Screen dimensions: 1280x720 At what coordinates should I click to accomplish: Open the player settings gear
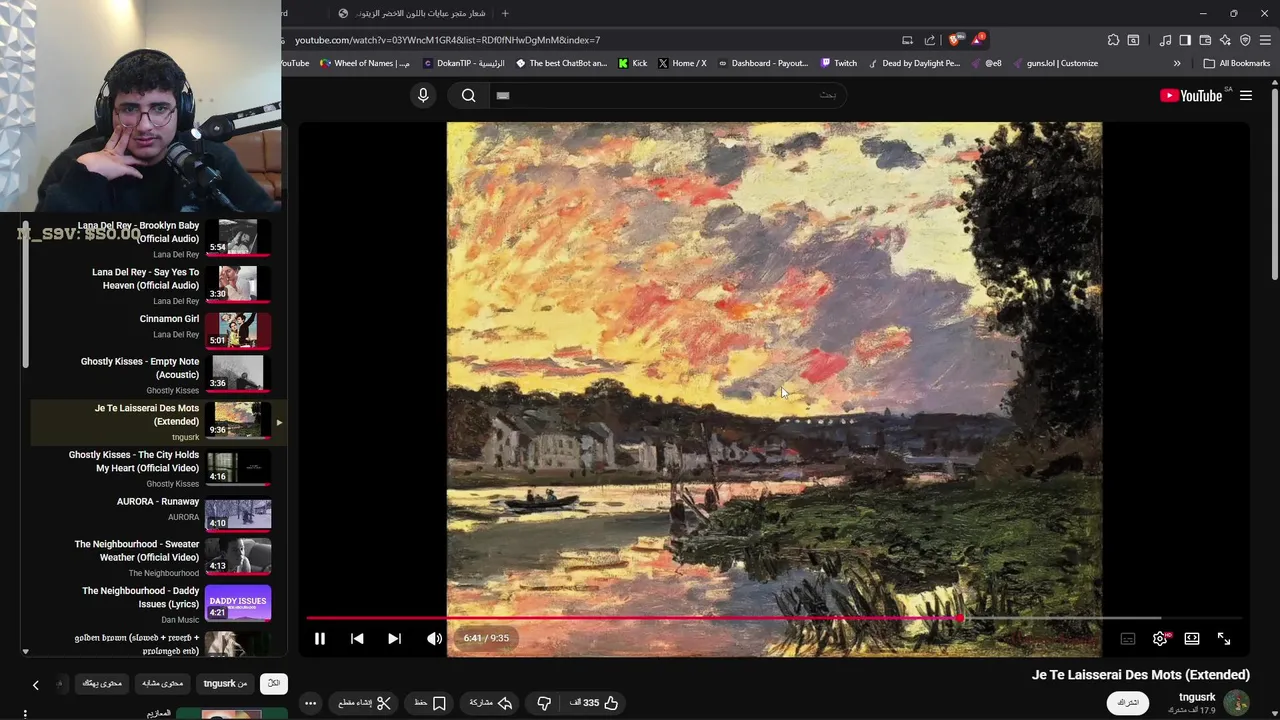(1160, 638)
